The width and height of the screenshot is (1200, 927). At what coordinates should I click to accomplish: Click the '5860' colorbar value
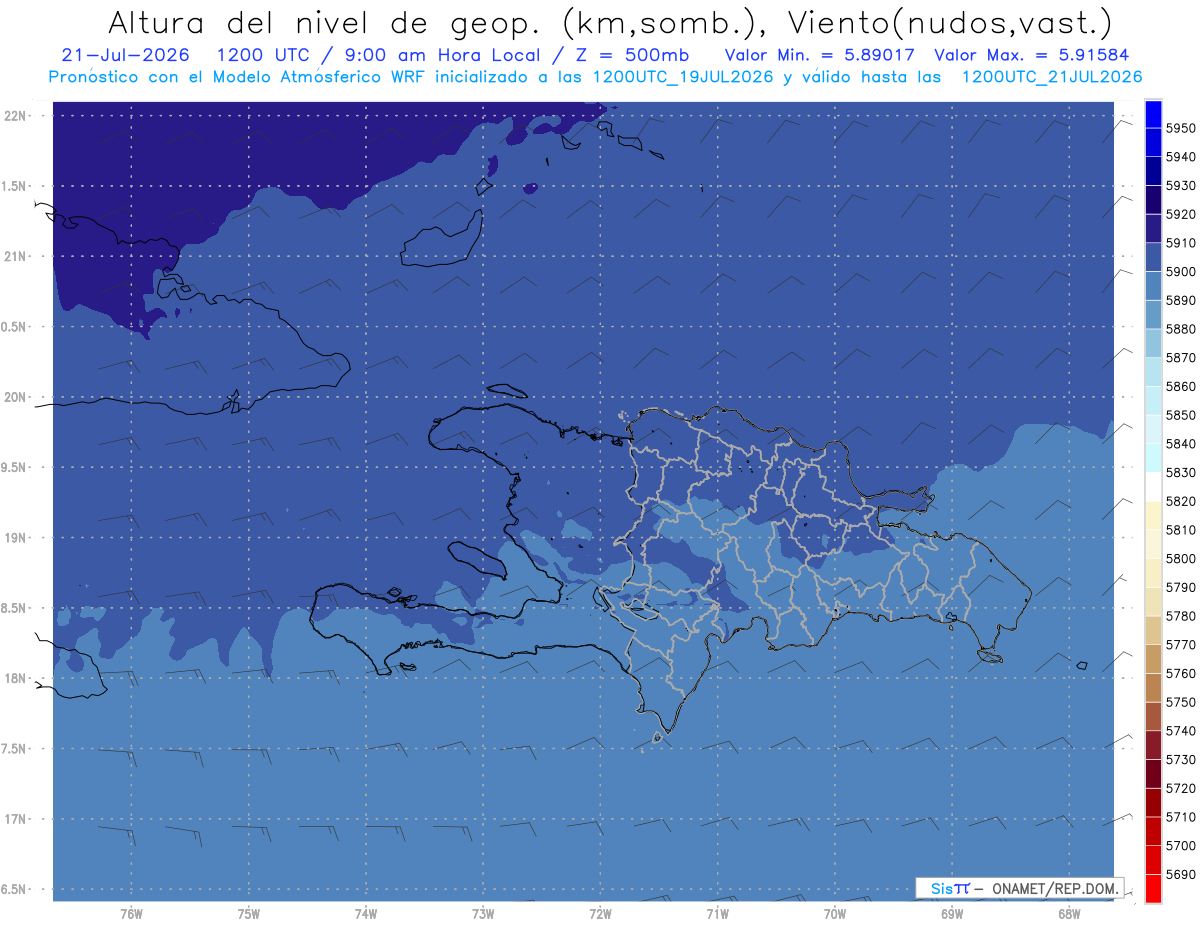click(x=1181, y=386)
